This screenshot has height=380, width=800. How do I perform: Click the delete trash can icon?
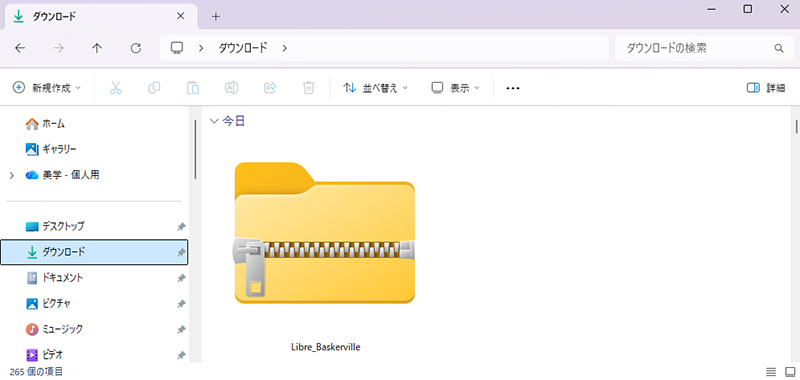309,88
